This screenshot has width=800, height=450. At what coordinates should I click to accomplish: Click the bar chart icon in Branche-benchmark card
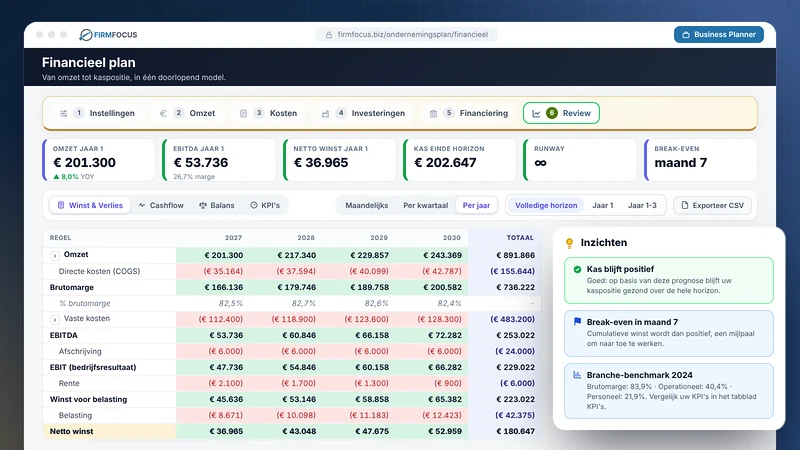click(577, 374)
